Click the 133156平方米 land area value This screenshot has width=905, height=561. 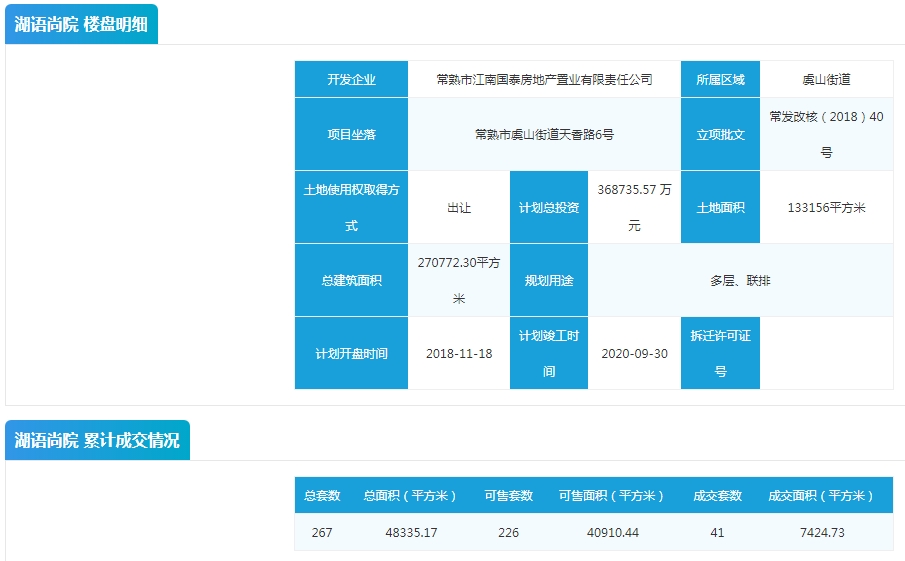coord(826,207)
